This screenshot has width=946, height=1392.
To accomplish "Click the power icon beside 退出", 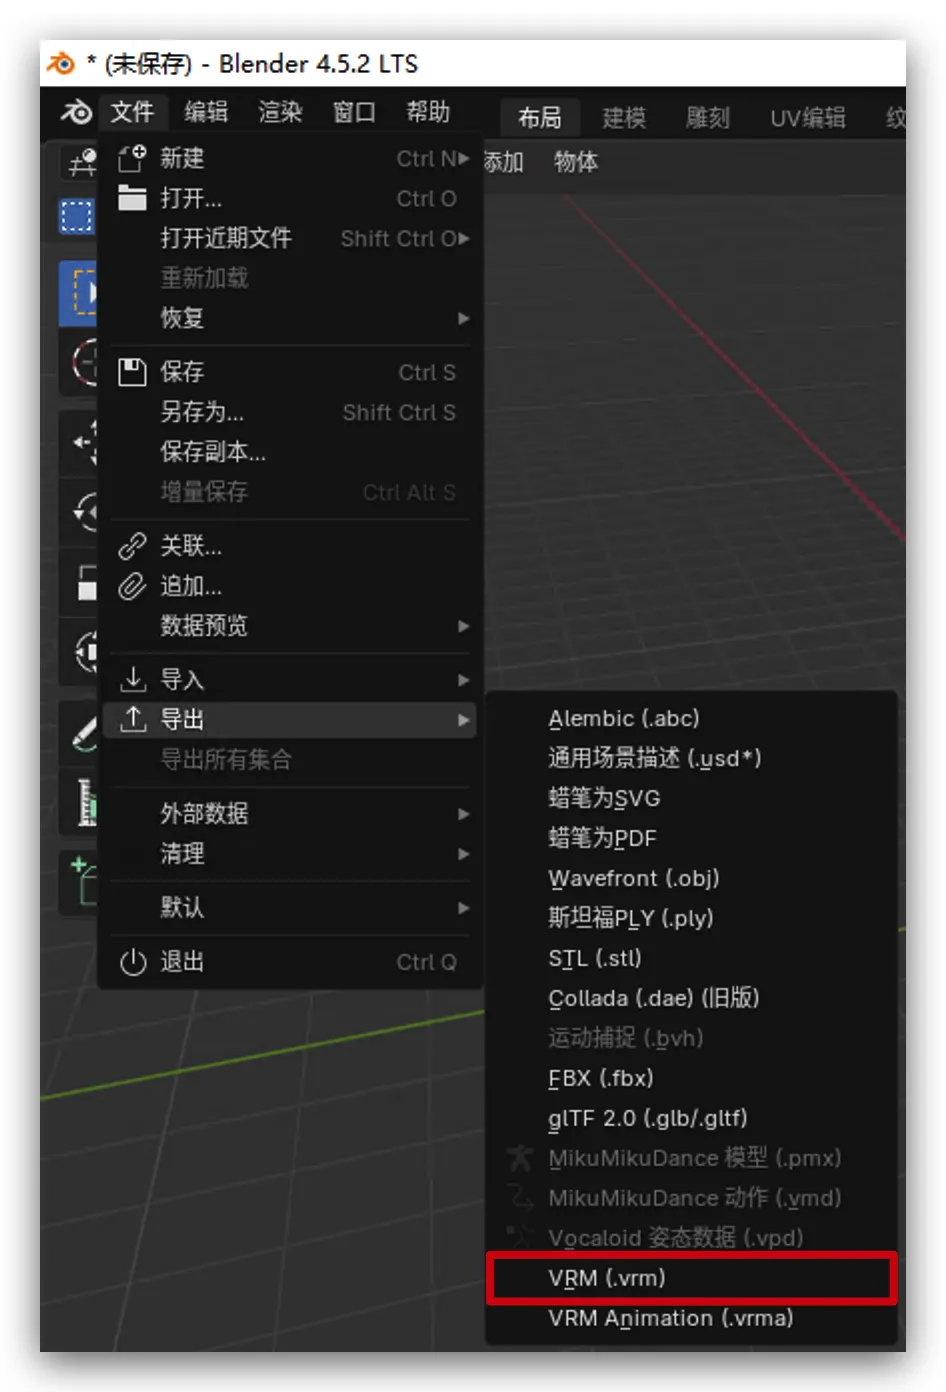I will pos(133,962).
